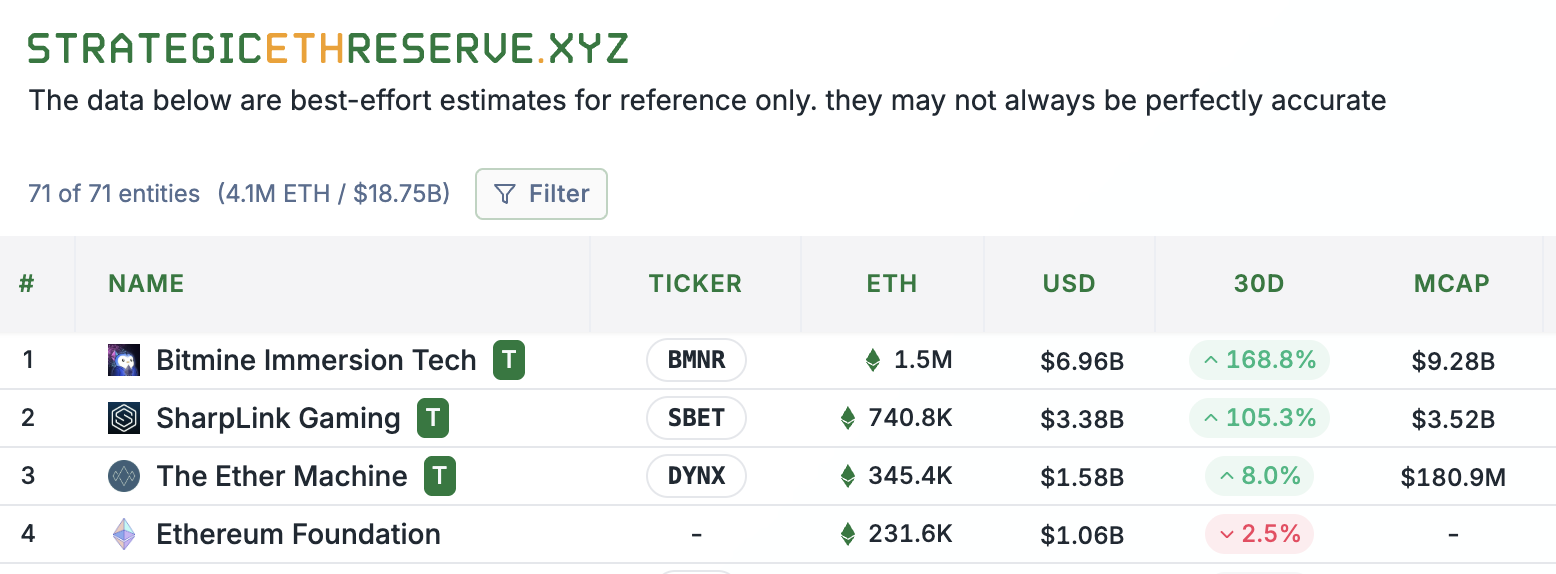1556x574 pixels.
Task: Open the Ethereum Foundation entity name
Action: click(298, 534)
